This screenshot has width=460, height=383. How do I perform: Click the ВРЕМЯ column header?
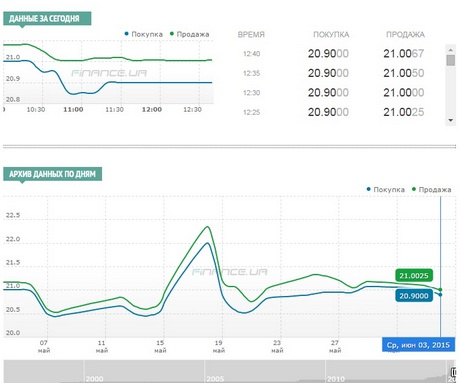coord(251,35)
